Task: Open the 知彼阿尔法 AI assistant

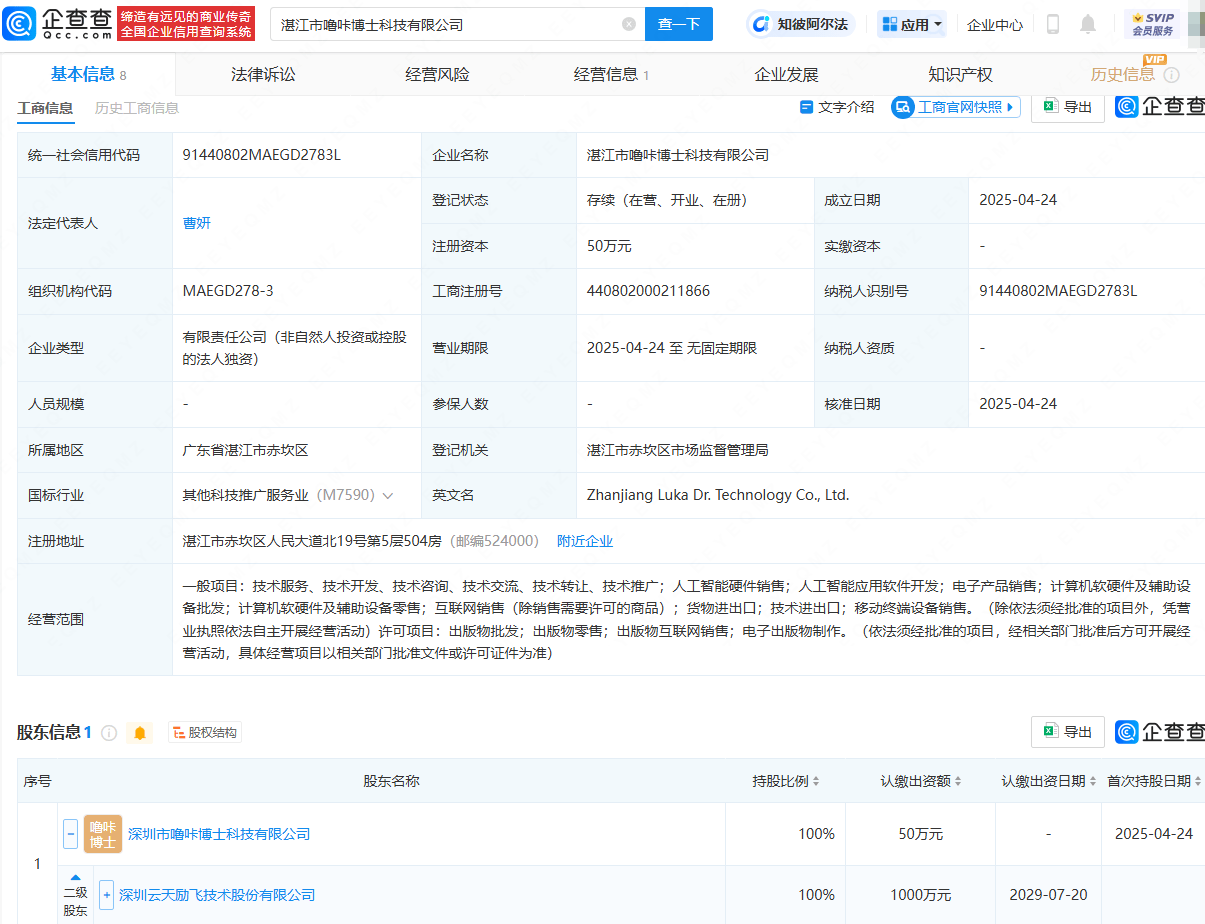Action: [802, 24]
